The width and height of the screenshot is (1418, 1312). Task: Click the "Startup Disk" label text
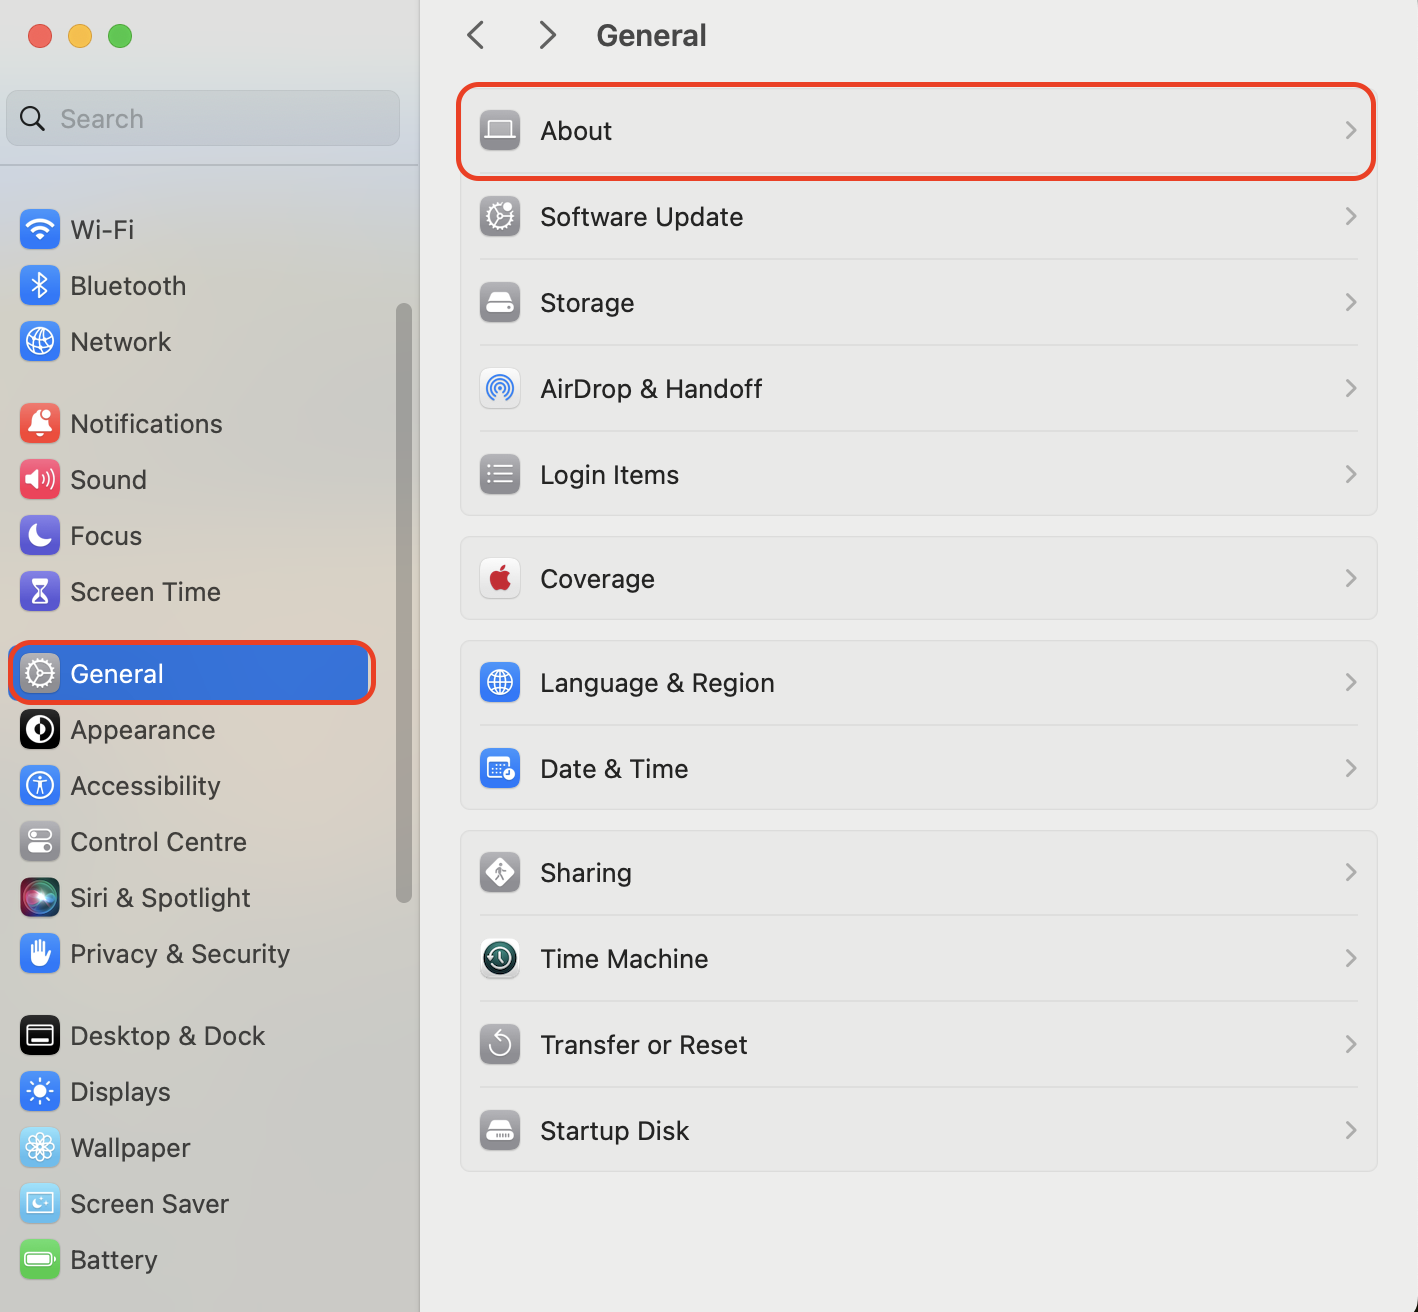[x=615, y=1131]
